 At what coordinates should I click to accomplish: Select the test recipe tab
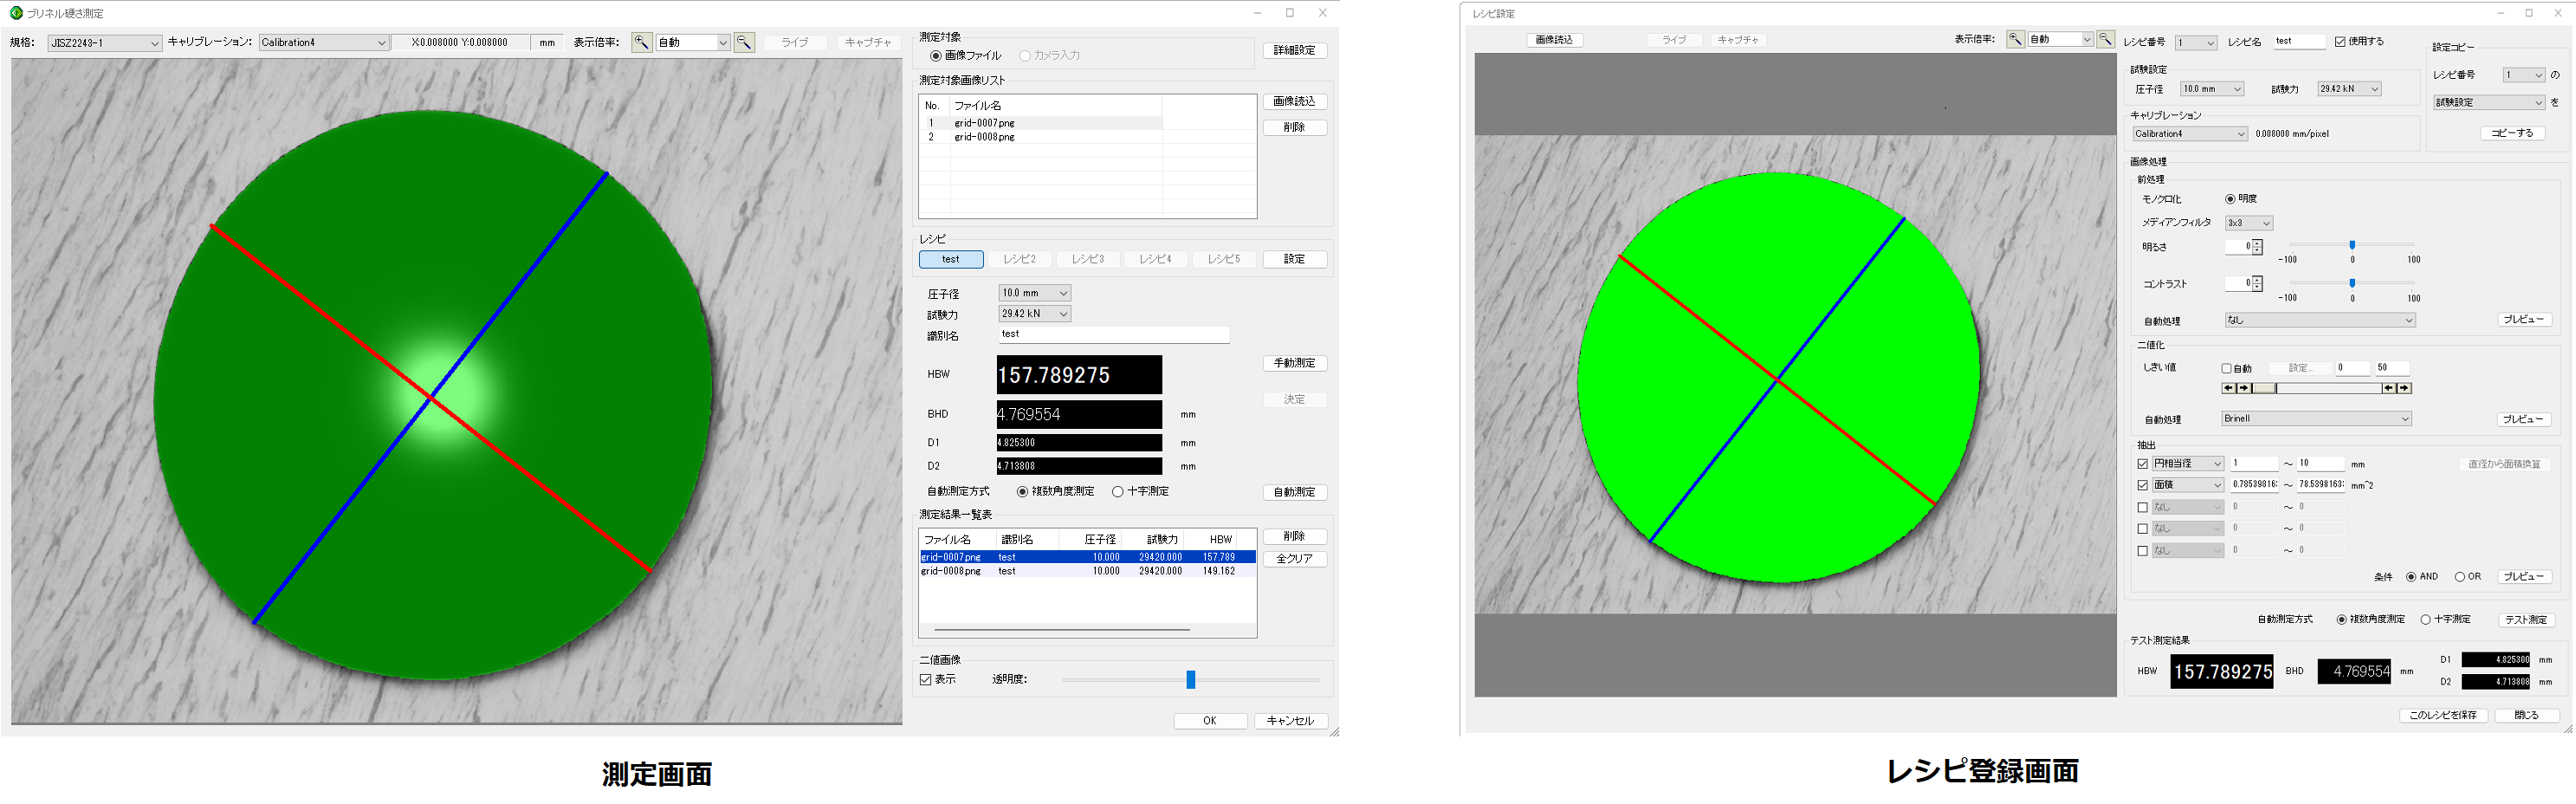click(951, 260)
